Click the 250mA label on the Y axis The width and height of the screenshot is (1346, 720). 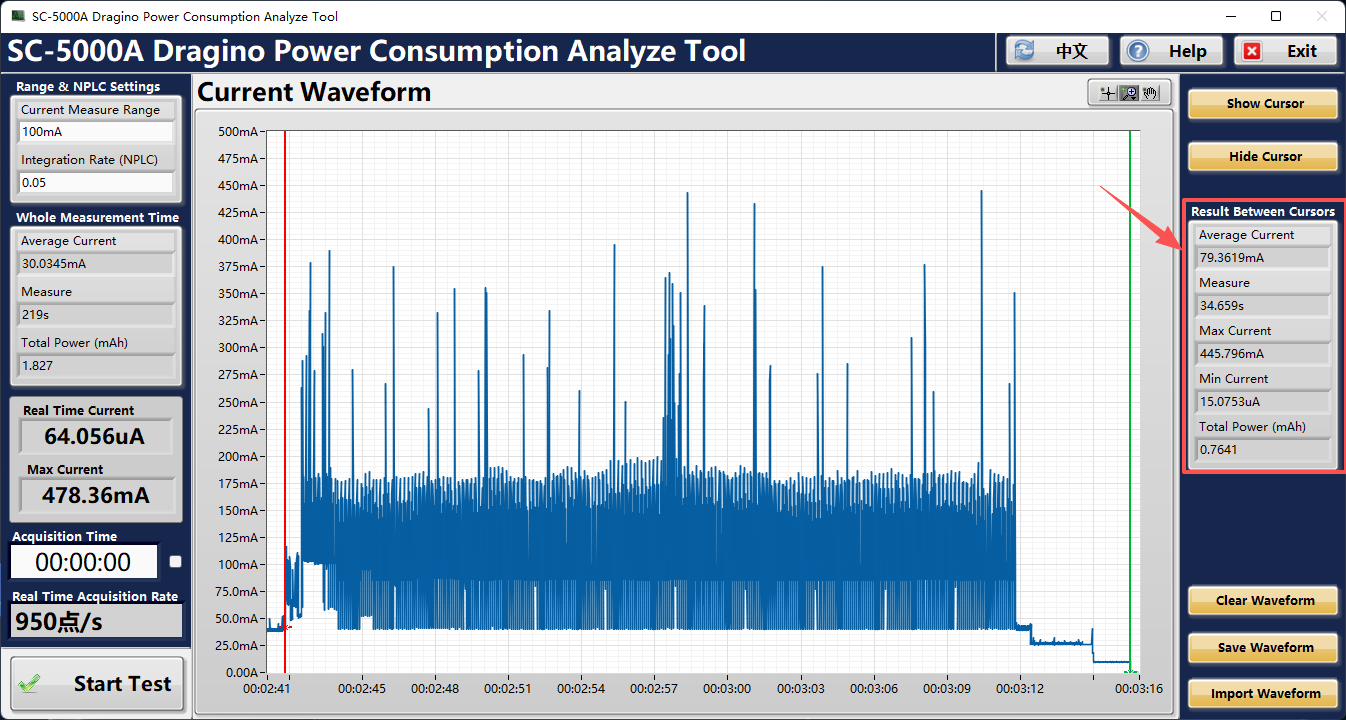(239, 402)
